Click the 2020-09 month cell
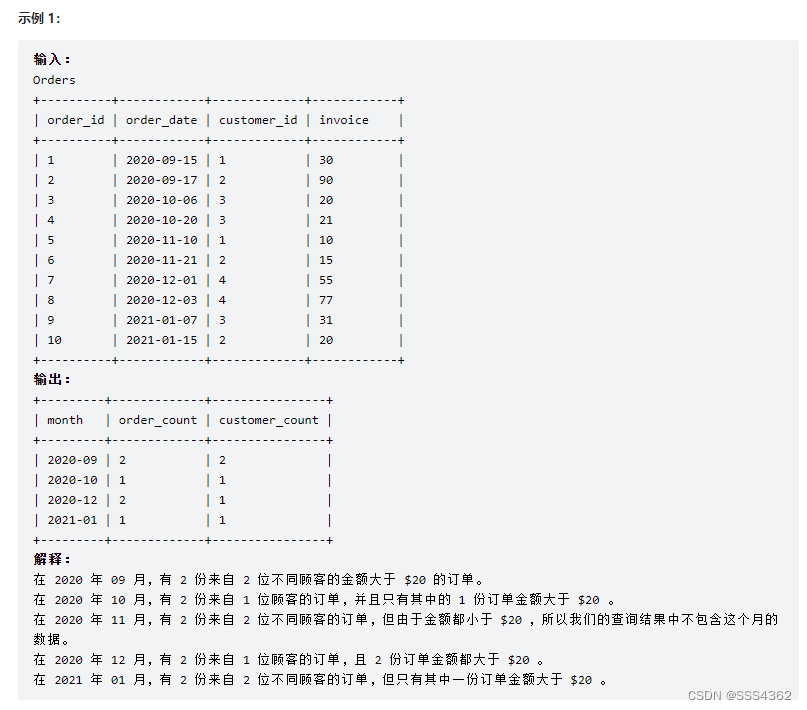Screen dimensions: 807x710 [72, 460]
